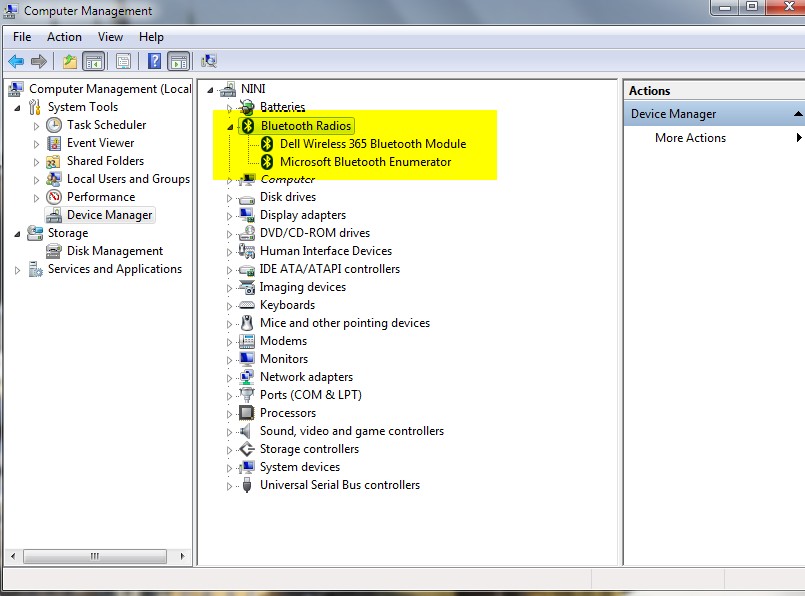Click left pane scrollbar right arrow
Screen dimensions: 805x596
(x=182, y=556)
